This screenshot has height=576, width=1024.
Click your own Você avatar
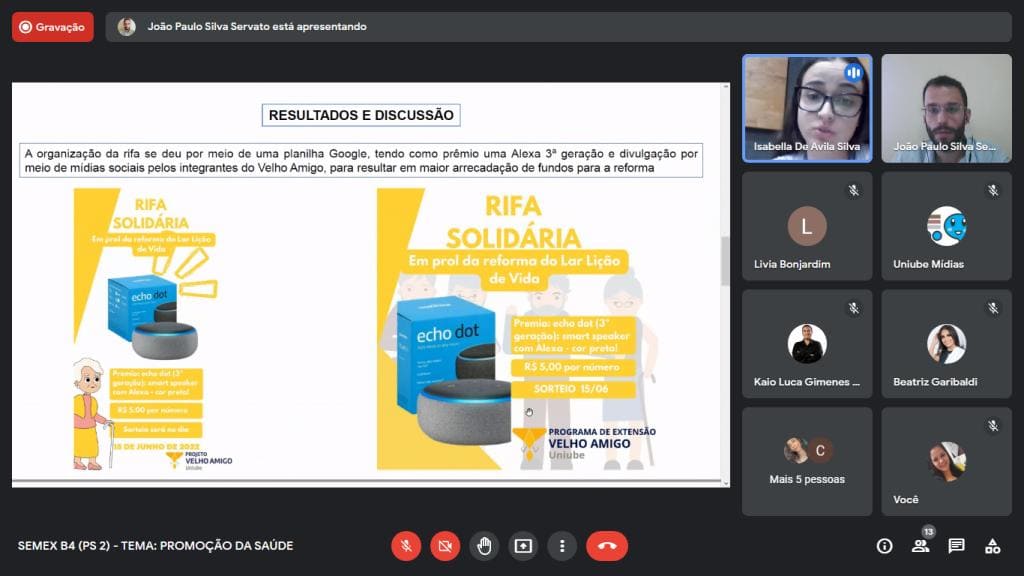coord(946,461)
